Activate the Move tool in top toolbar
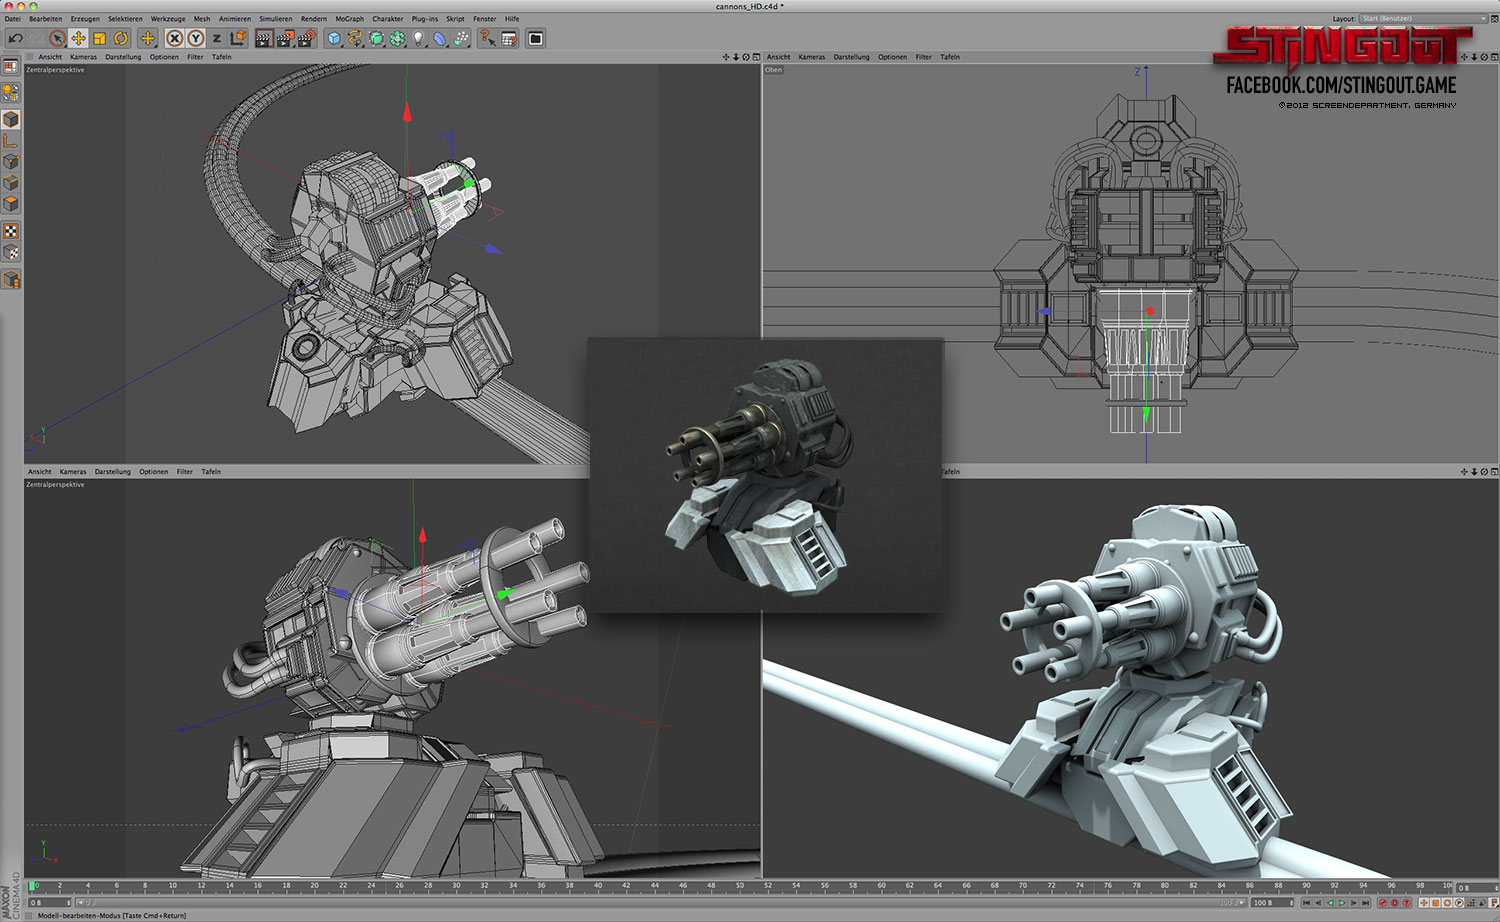1500x922 pixels. [78, 38]
